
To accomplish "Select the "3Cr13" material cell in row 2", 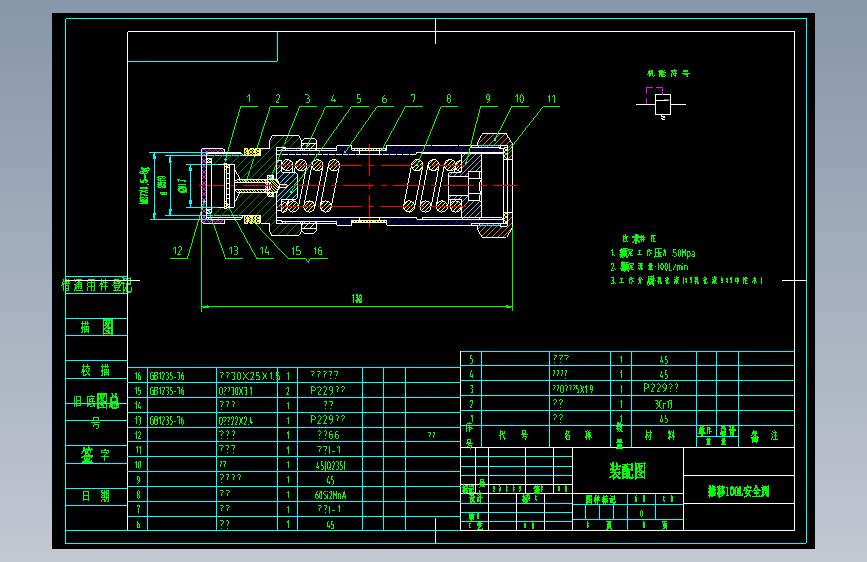I will [664, 404].
